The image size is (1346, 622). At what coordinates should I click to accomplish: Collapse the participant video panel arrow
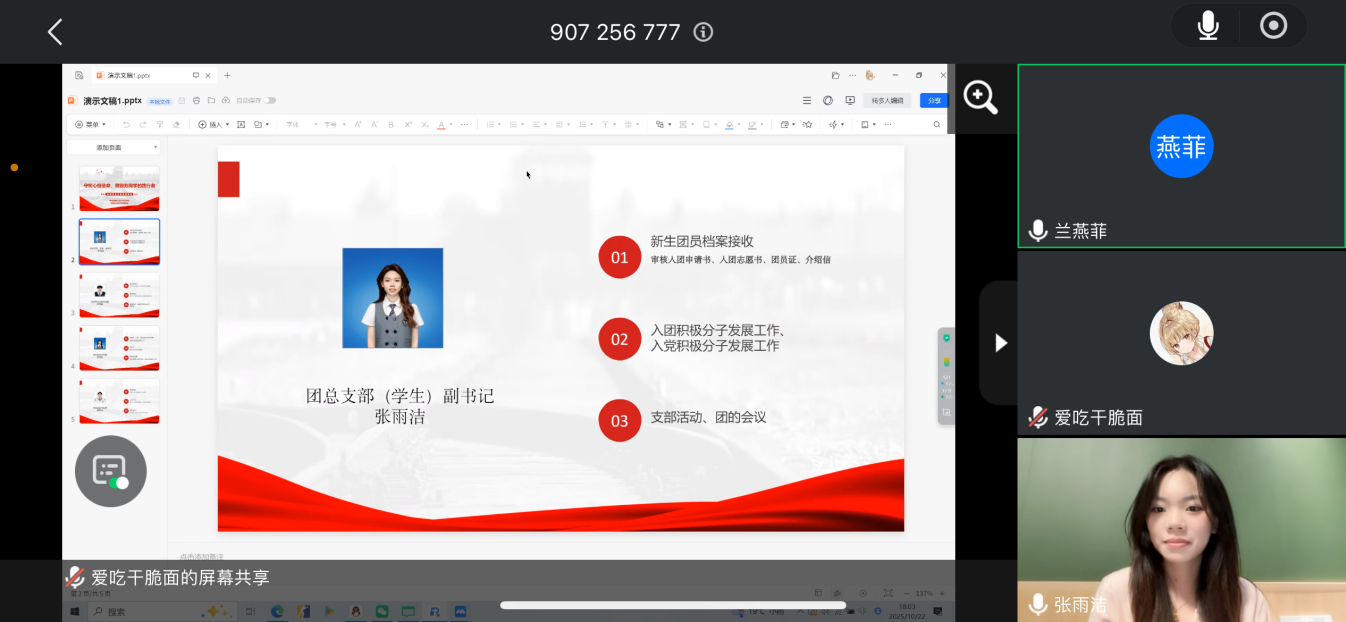point(1000,343)
